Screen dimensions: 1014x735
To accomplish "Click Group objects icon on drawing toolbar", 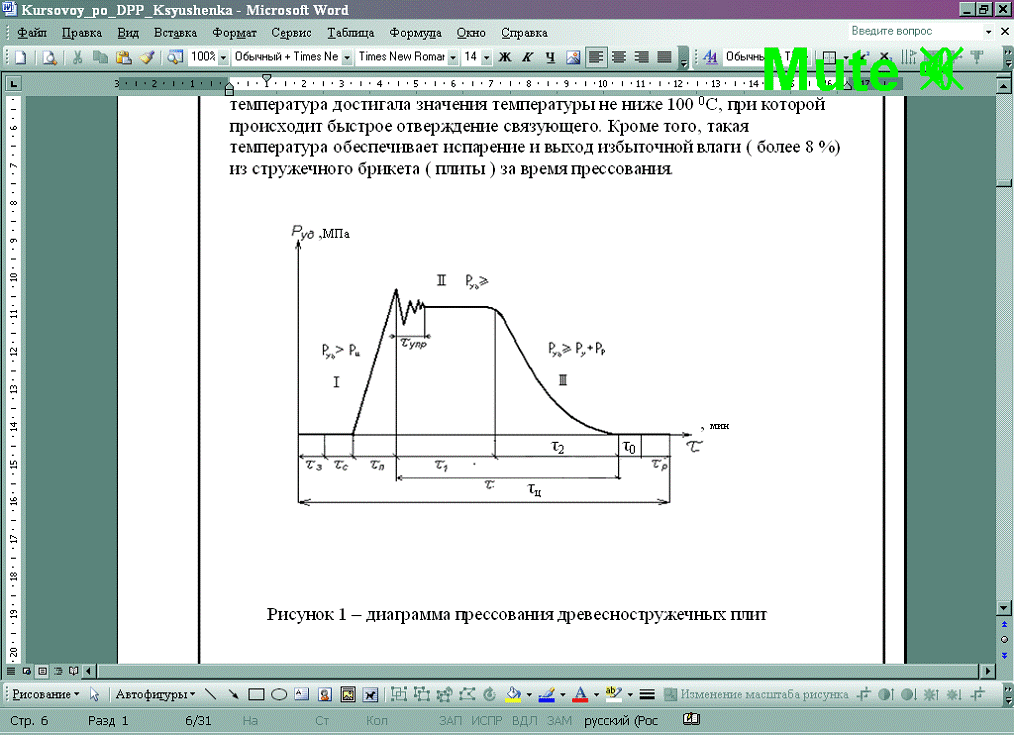I will (398, 694).
